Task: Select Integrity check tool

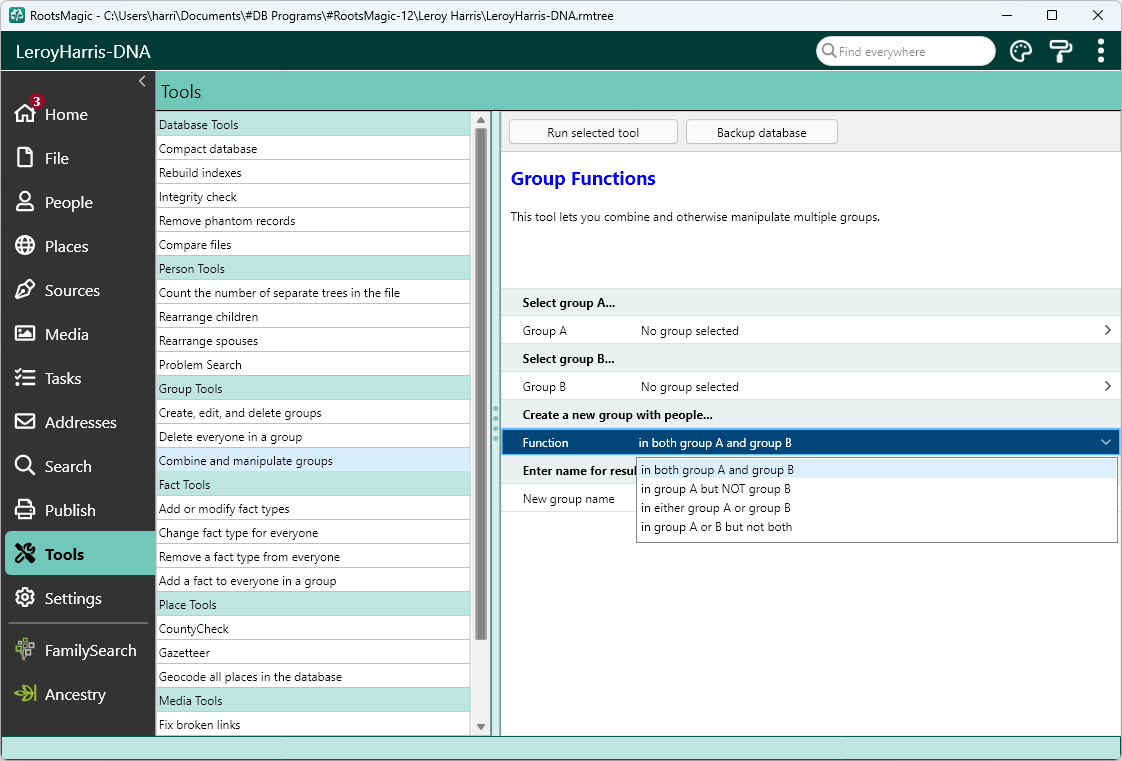Action: tap(313, 197)
